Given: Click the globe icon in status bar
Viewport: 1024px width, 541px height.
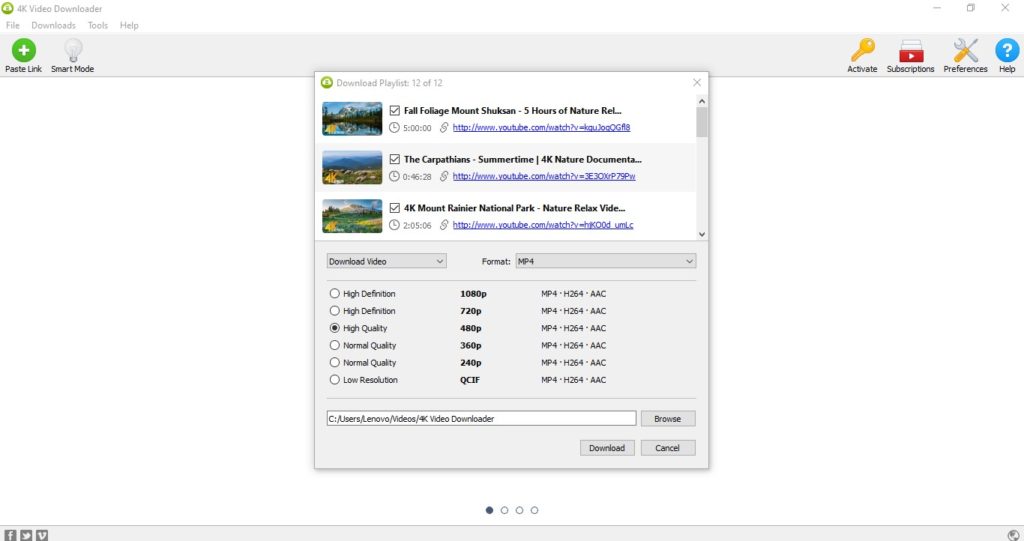Looking at the screenshot, I should 1013,534.
